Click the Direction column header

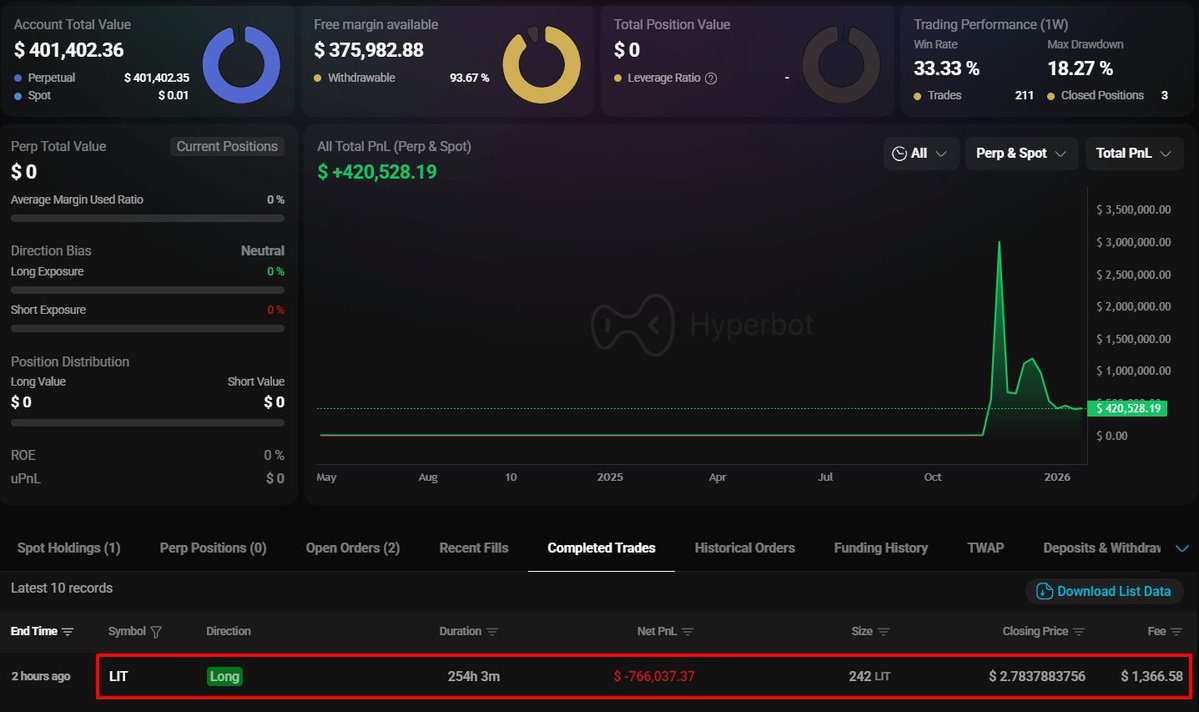pos(228,632)
